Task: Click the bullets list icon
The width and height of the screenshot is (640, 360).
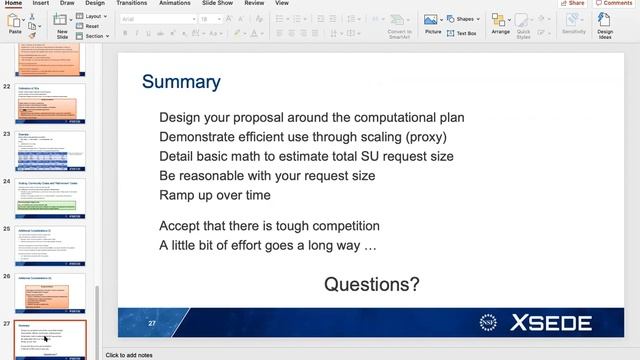Action: [x=279, y=19]
